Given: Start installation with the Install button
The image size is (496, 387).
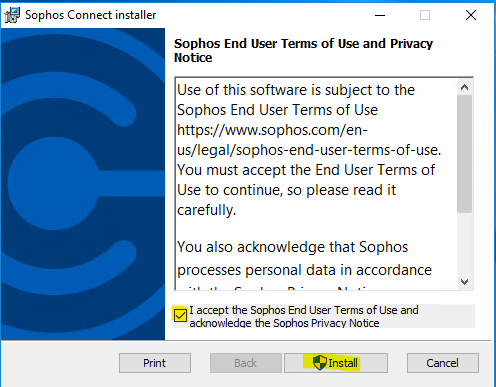Looking at the screenshot, I should tap(336, 363).
